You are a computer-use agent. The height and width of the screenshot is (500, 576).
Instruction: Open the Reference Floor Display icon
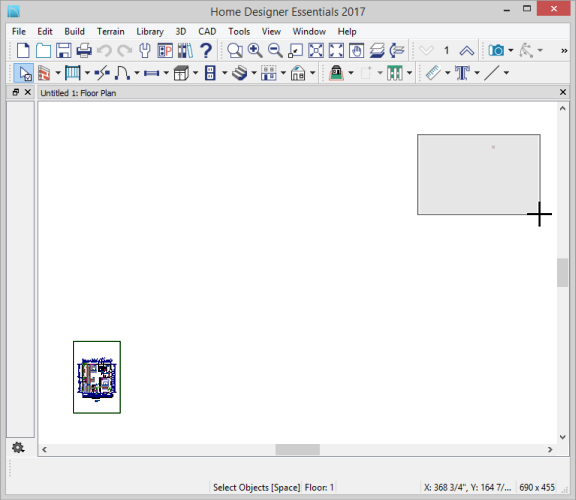[397, 50]
